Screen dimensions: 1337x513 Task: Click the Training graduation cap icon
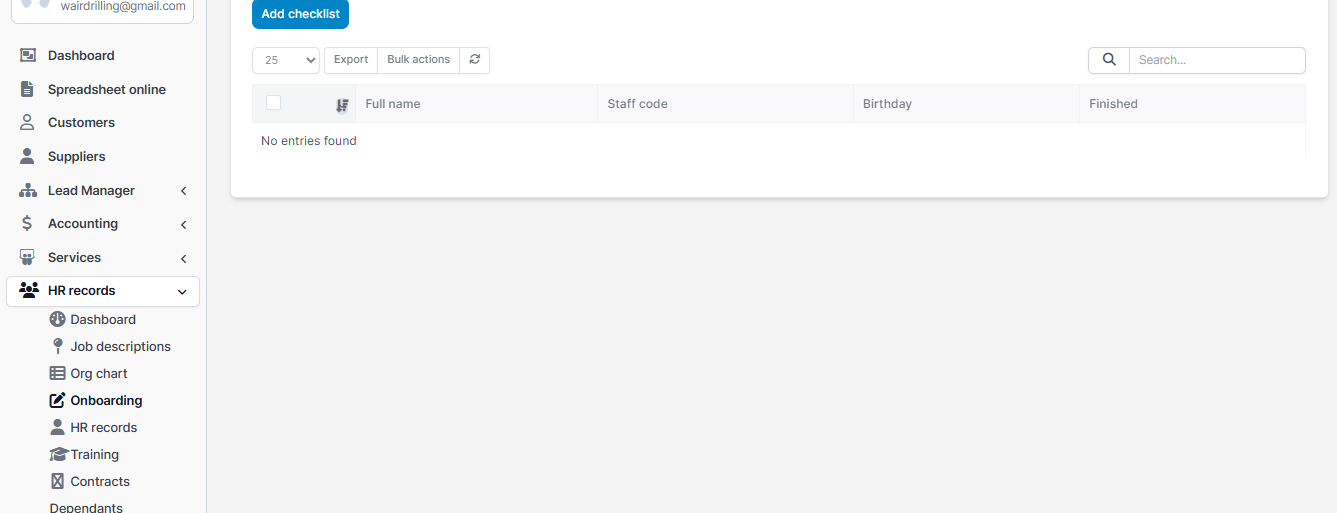[x=58, y=454]
